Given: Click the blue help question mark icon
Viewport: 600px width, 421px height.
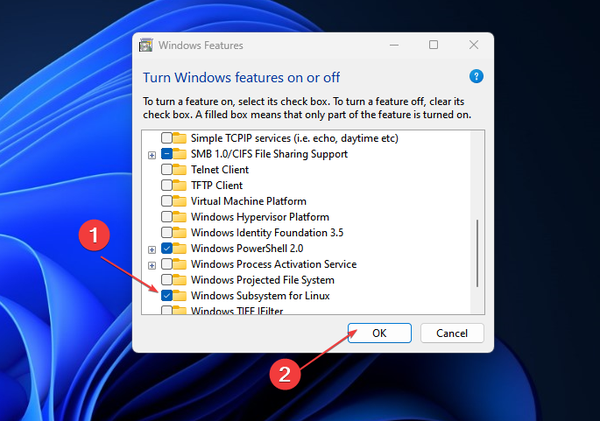Looking at the screenshot, I should click(476, 77).
